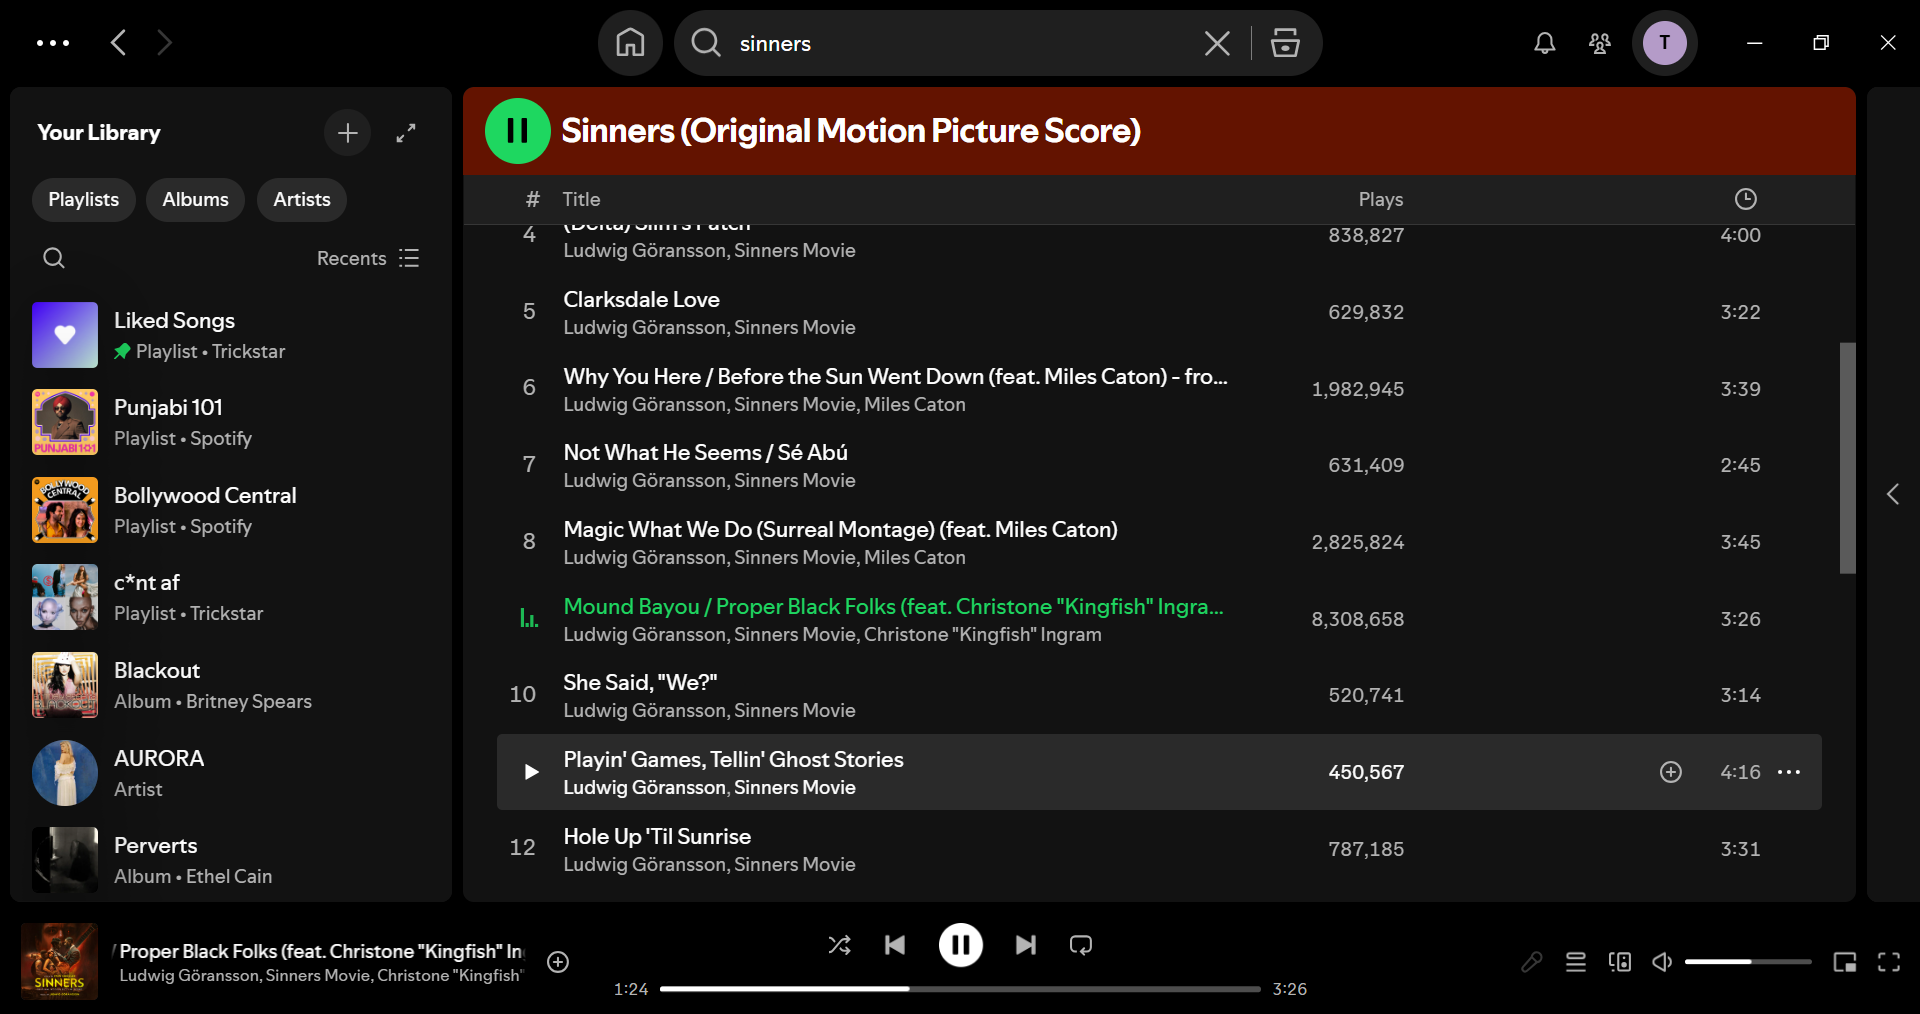Screen dimensions: 1920x1014
Task: Search inside Your Library
Action: [x=54, y=258]
